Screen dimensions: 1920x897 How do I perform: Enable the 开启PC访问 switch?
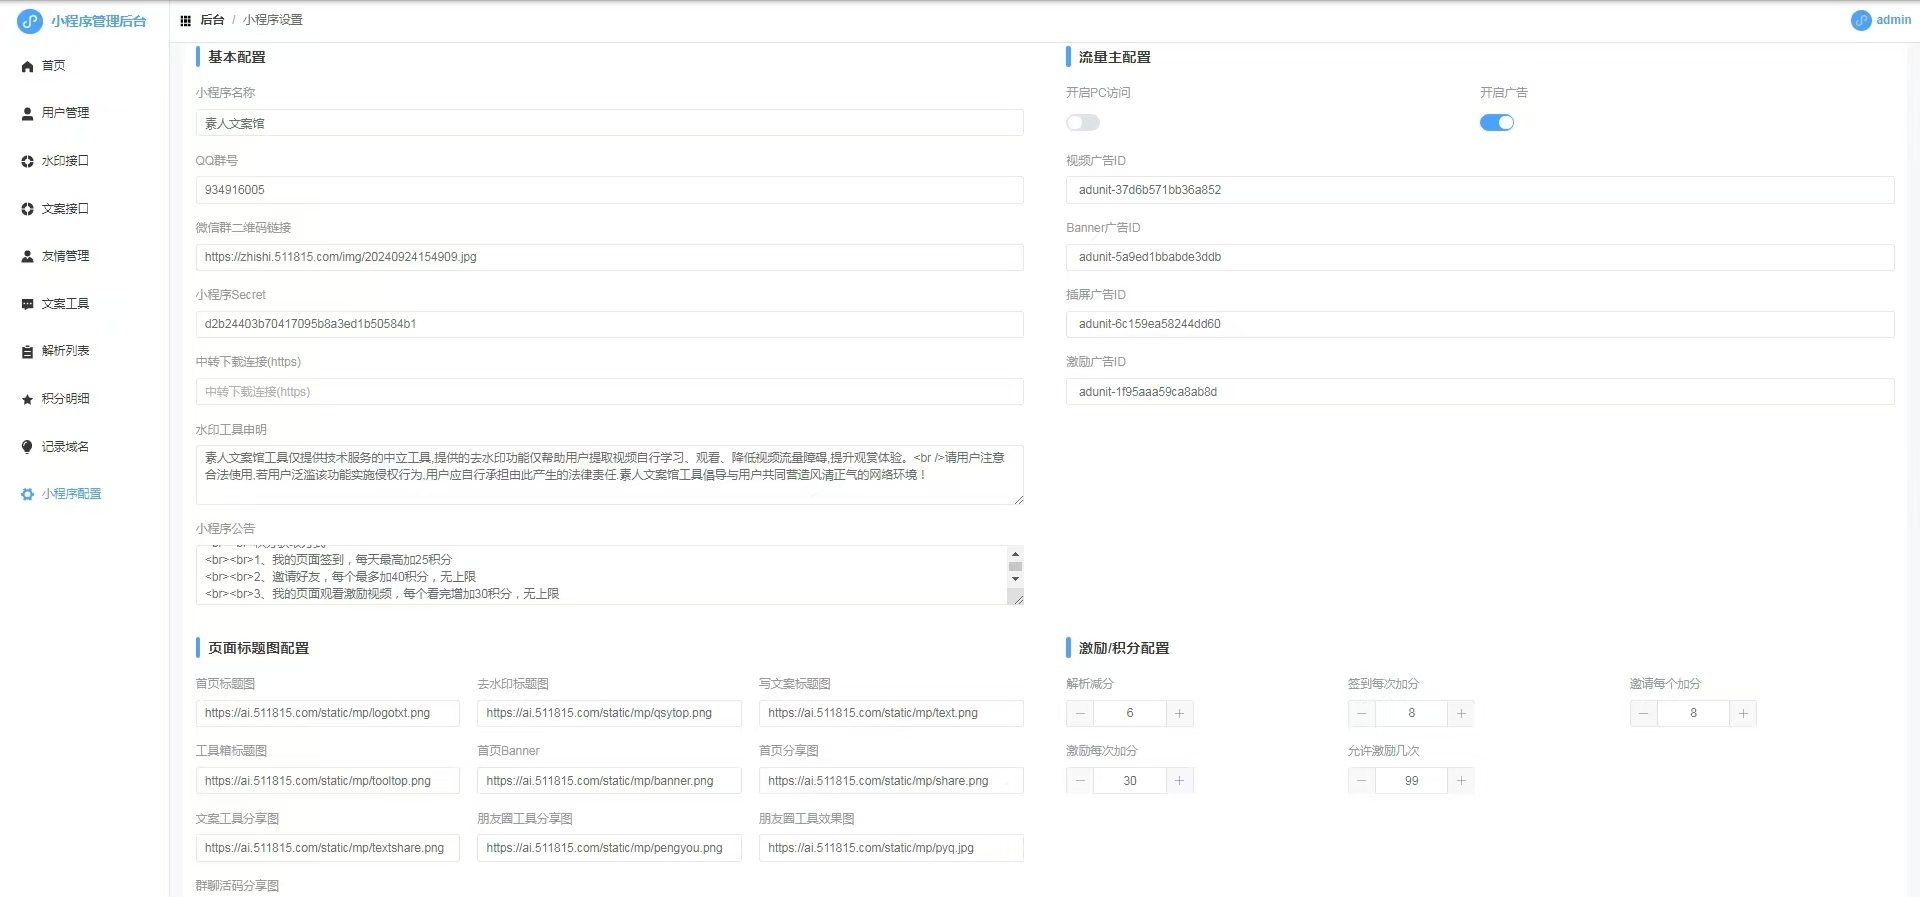point(1082,123)
